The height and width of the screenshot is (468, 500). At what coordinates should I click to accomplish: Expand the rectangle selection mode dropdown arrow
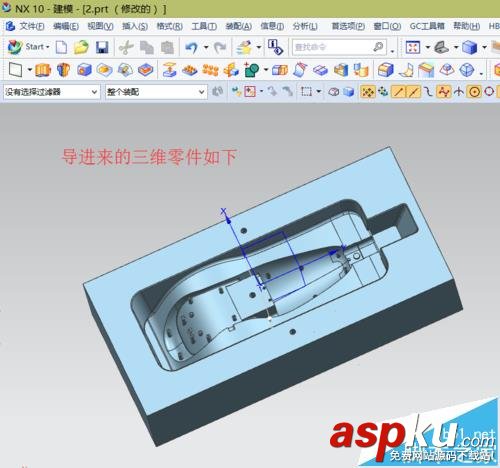tap(319, 91)
